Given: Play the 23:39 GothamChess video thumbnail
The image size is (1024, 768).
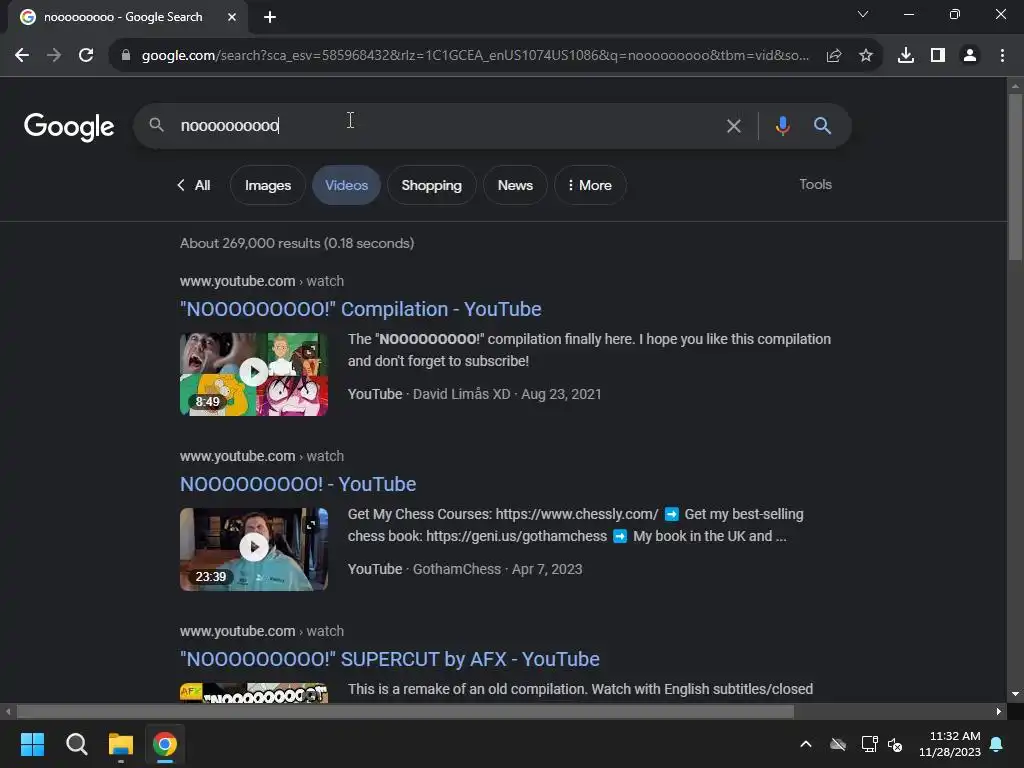Looking at the screenshot, I should (254, 549).
